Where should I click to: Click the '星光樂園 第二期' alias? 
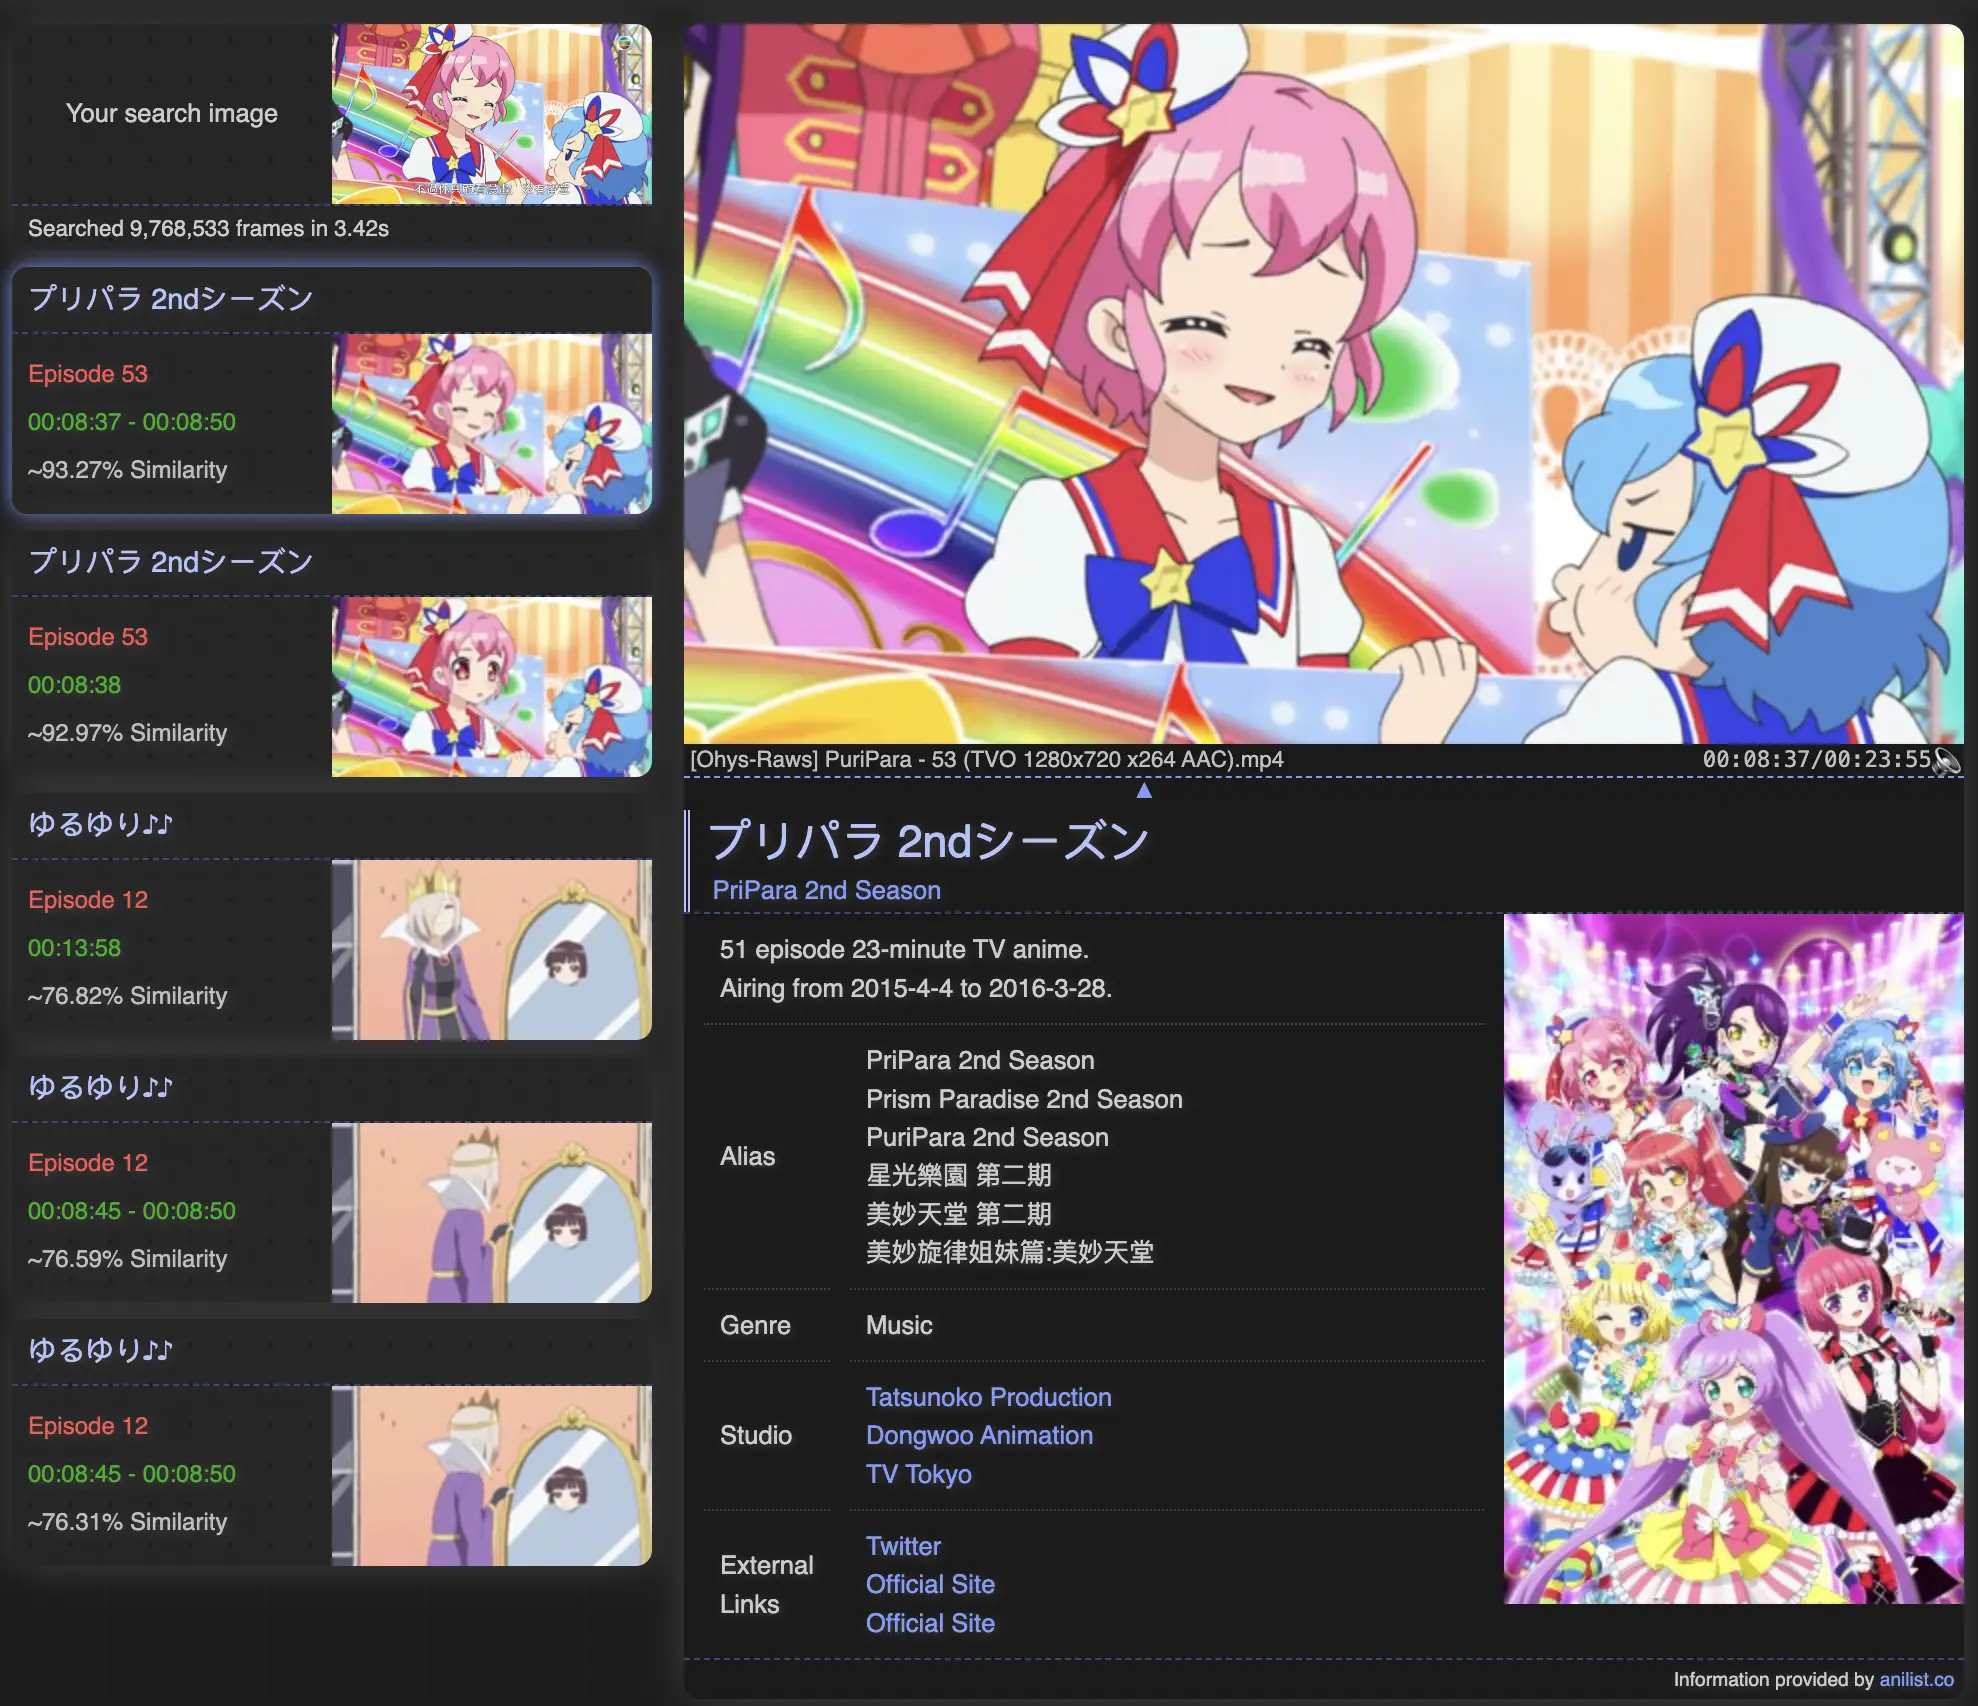[x=959, y=1175]
